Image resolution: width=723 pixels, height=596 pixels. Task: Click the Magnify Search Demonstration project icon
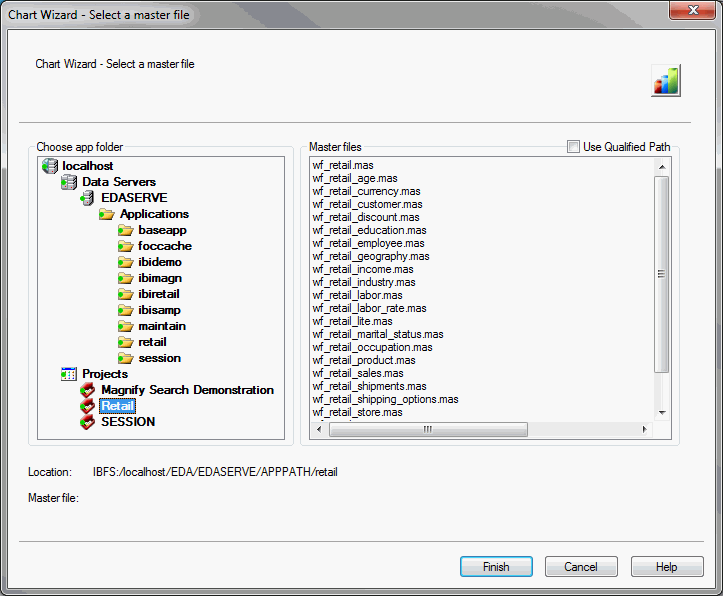87,390
